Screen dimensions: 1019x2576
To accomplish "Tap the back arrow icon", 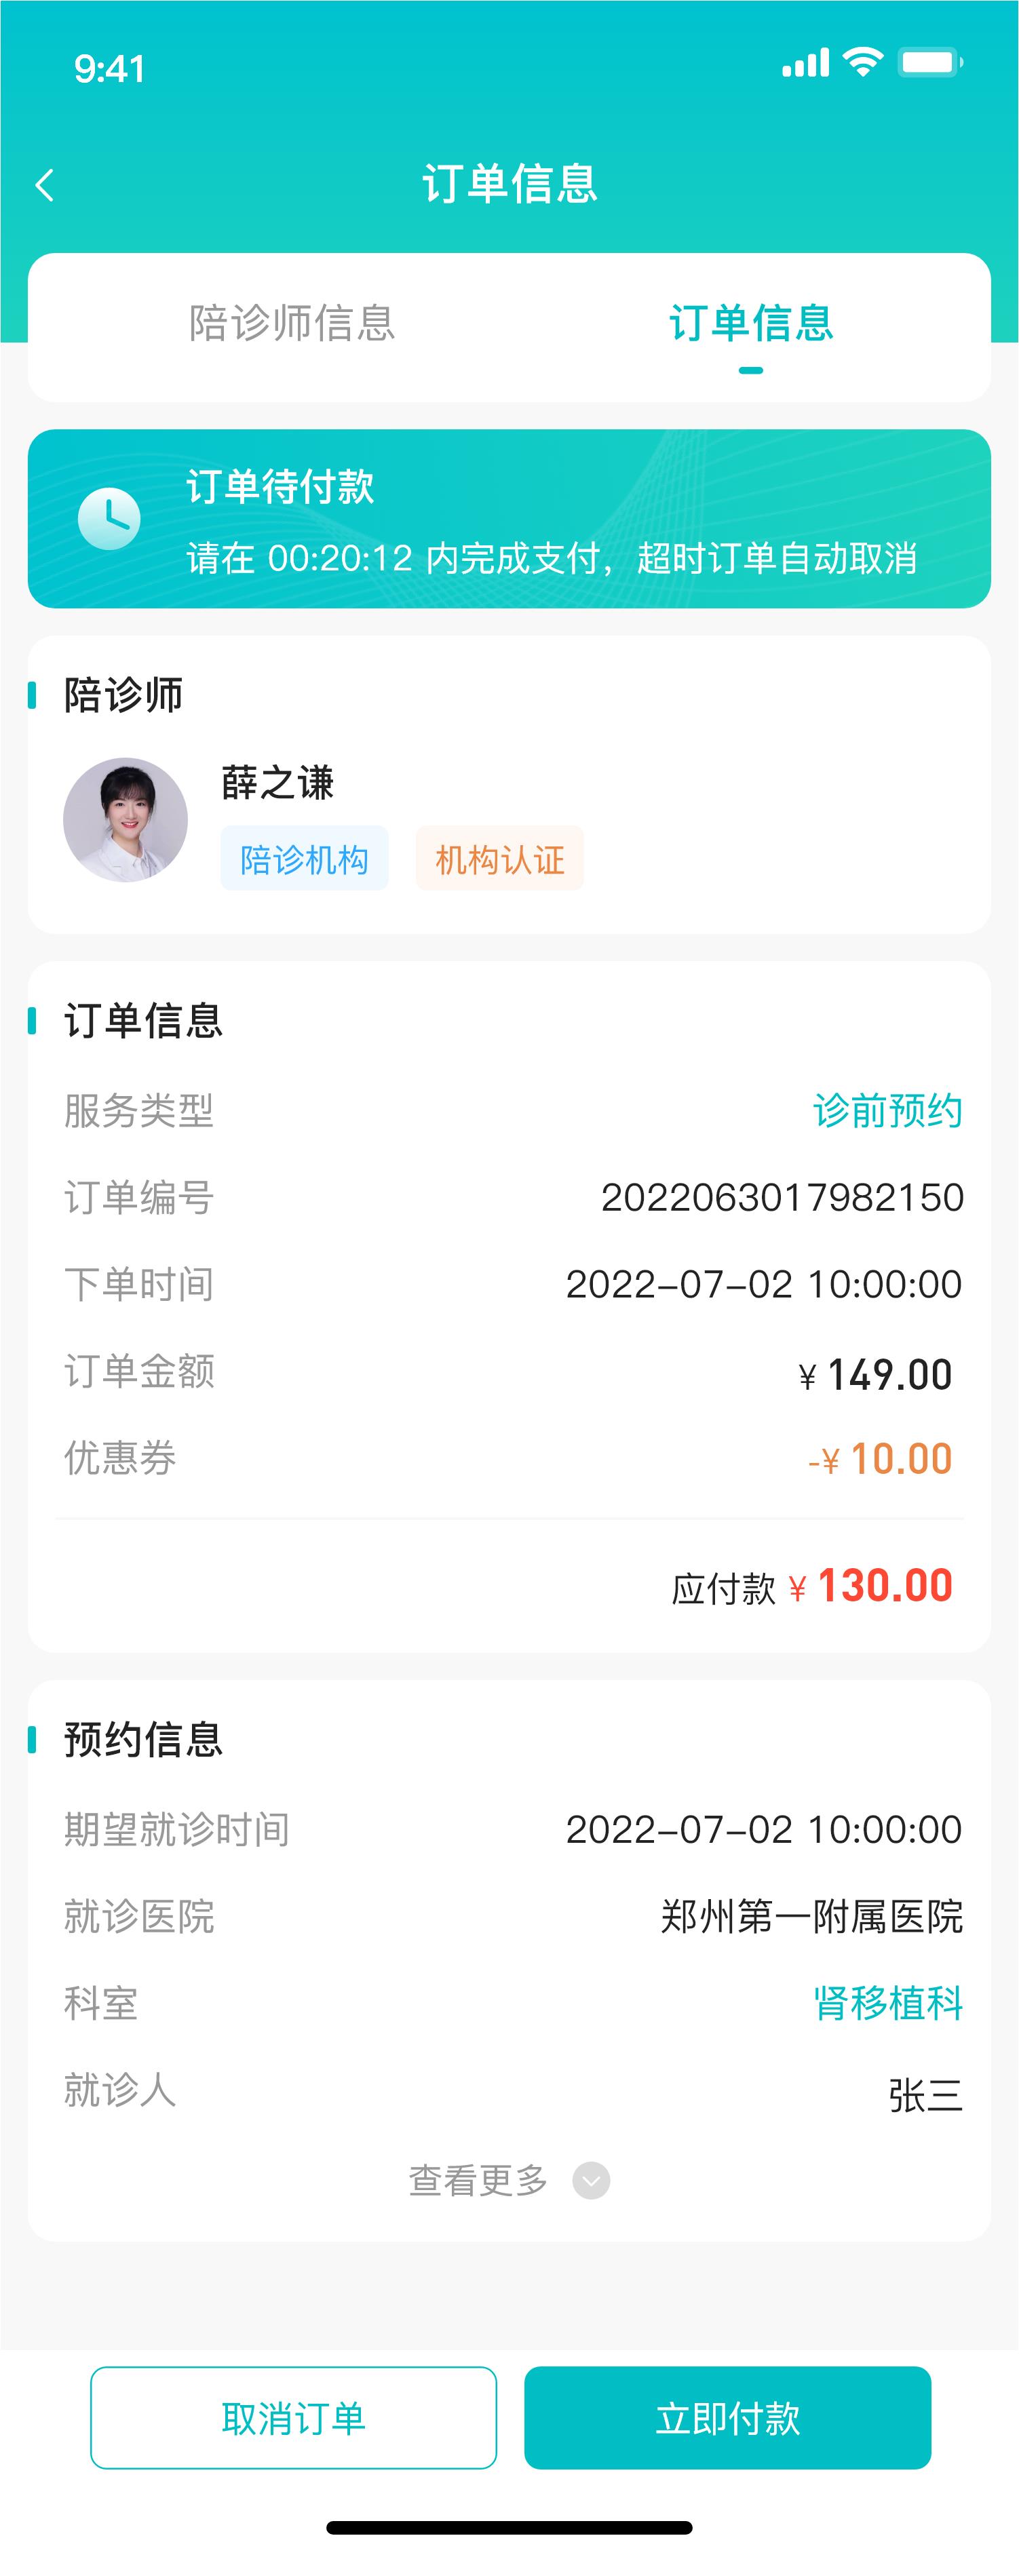I will [x=44, y=185].
